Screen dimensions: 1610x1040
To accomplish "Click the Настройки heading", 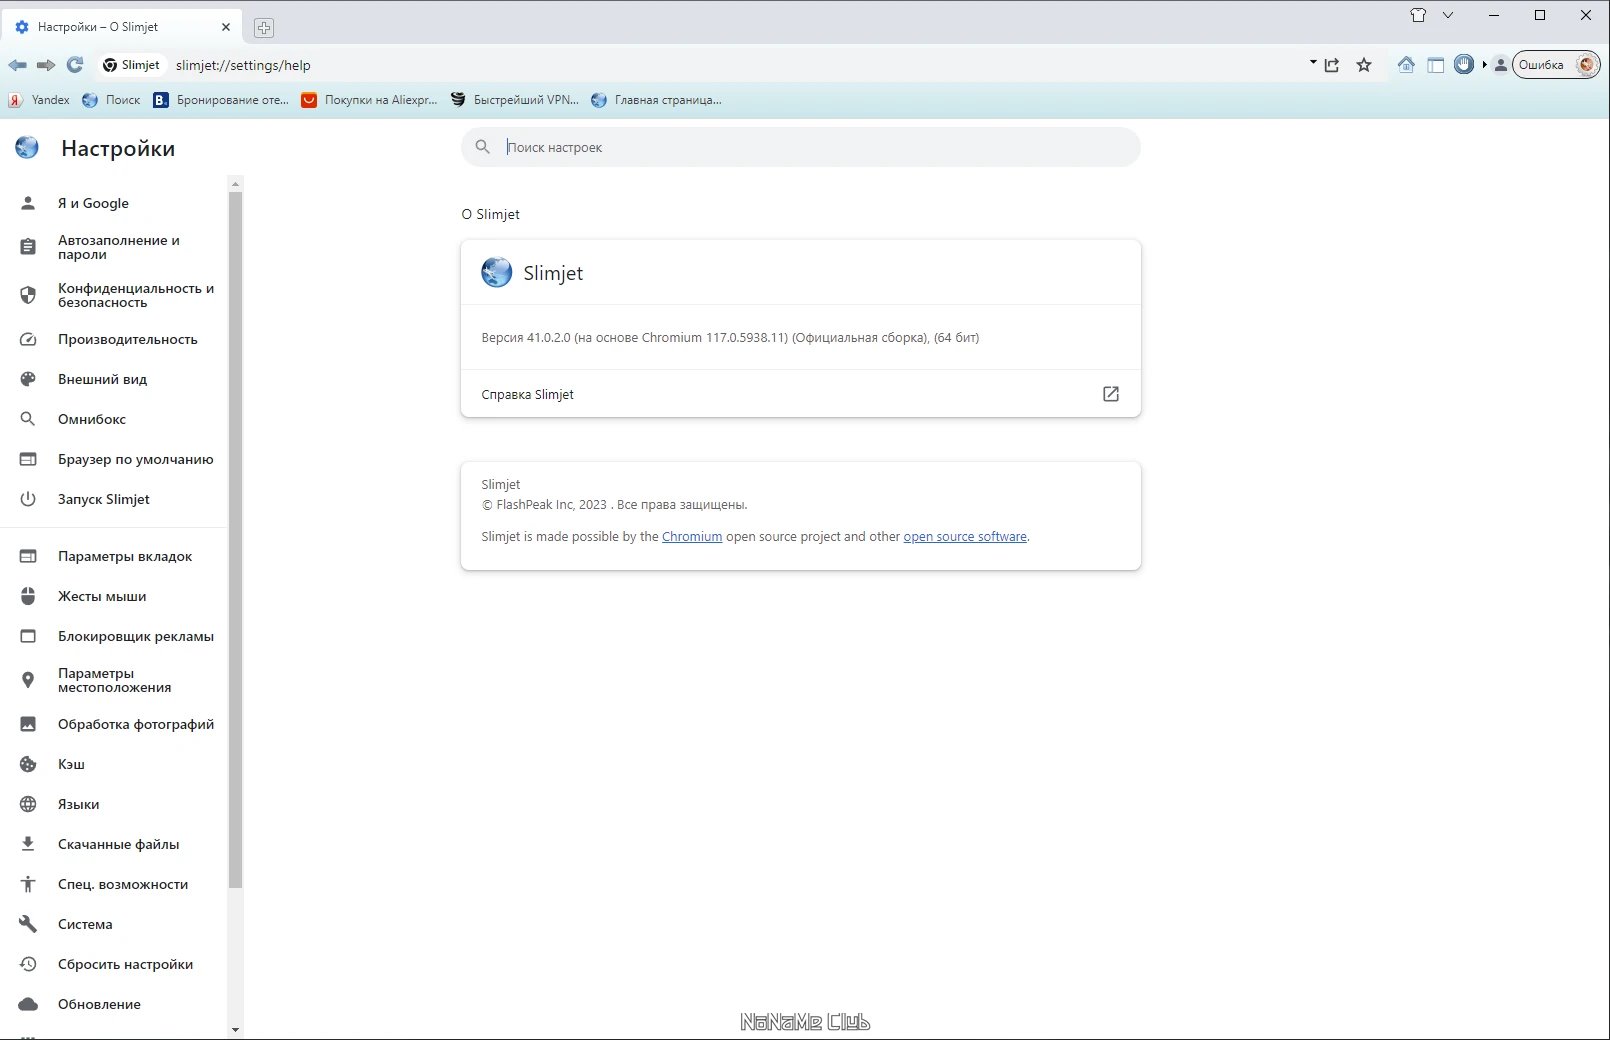I will click(118, 148).
